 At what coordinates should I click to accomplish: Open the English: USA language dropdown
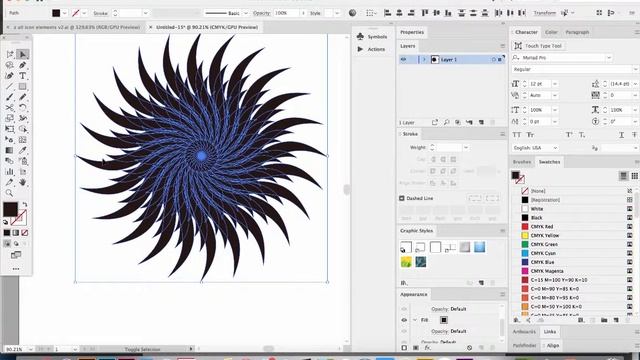[x=555, y=148]
